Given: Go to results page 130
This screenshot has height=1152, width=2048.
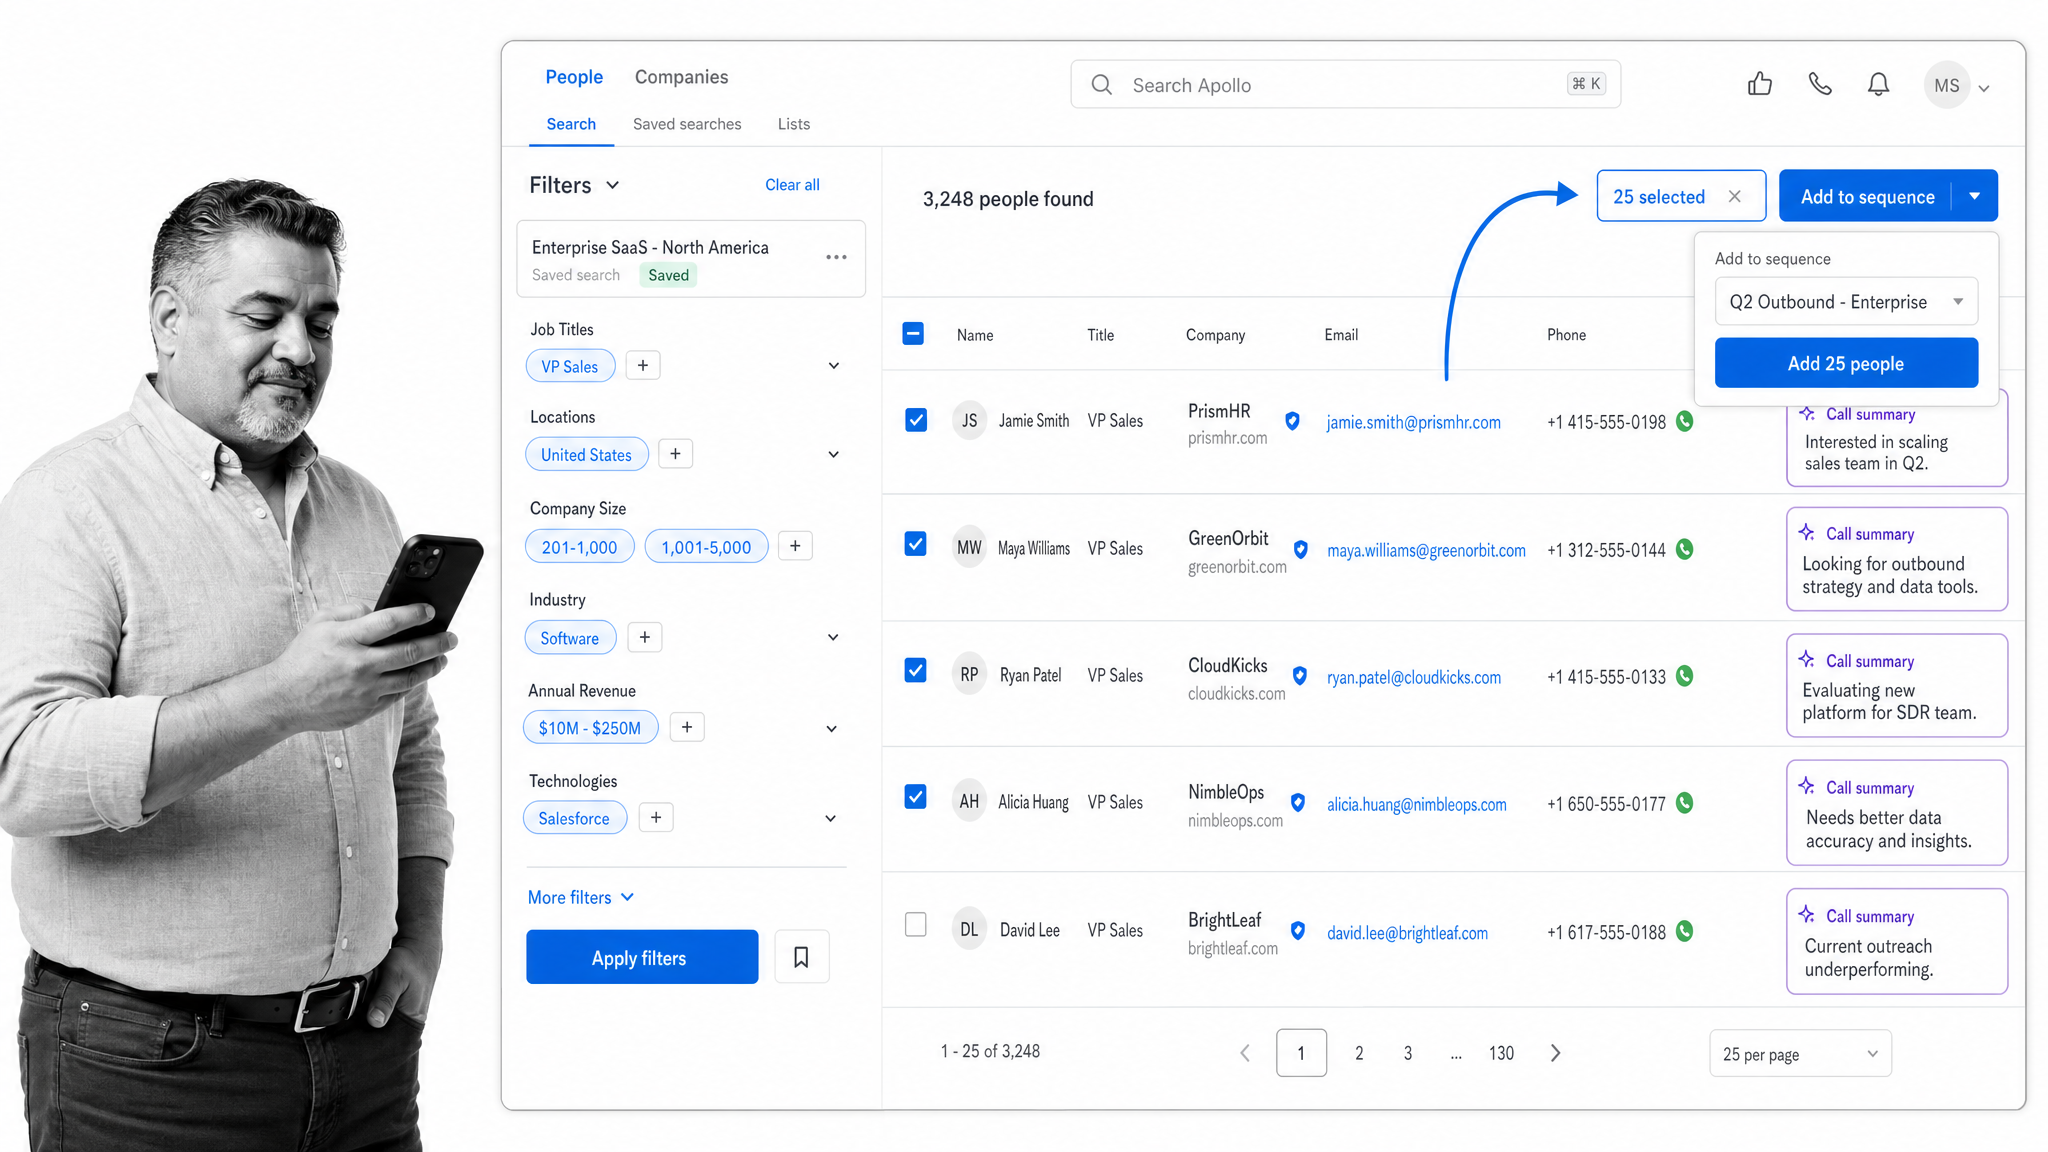Looking at the screenshot, I should coord(1501,1053).
